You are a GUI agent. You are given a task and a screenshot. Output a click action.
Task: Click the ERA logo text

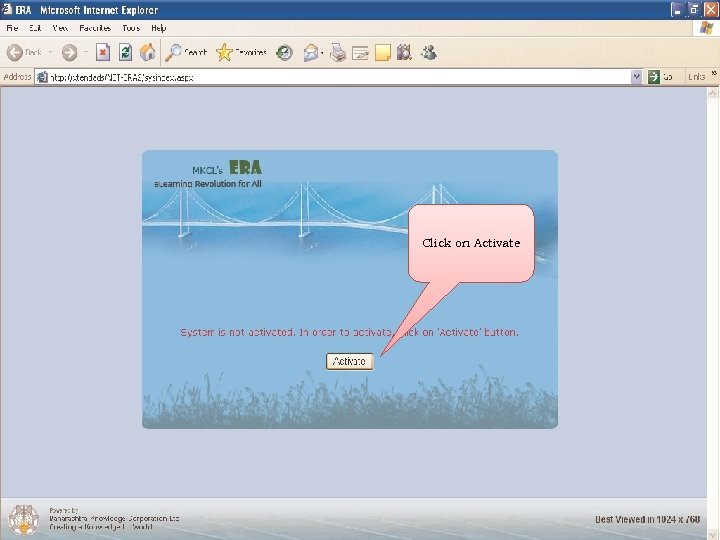245,168
